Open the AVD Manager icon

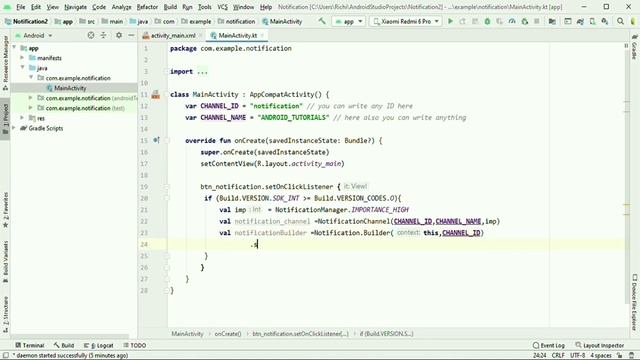(592, 21)
